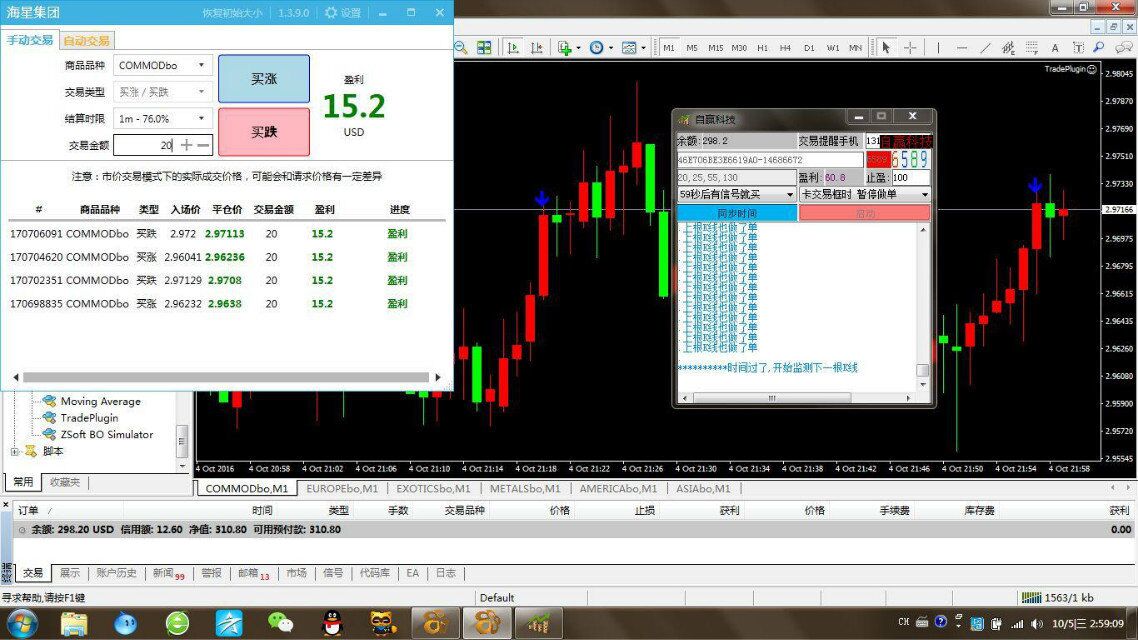Click the Windows Start orb

(21, 623)
